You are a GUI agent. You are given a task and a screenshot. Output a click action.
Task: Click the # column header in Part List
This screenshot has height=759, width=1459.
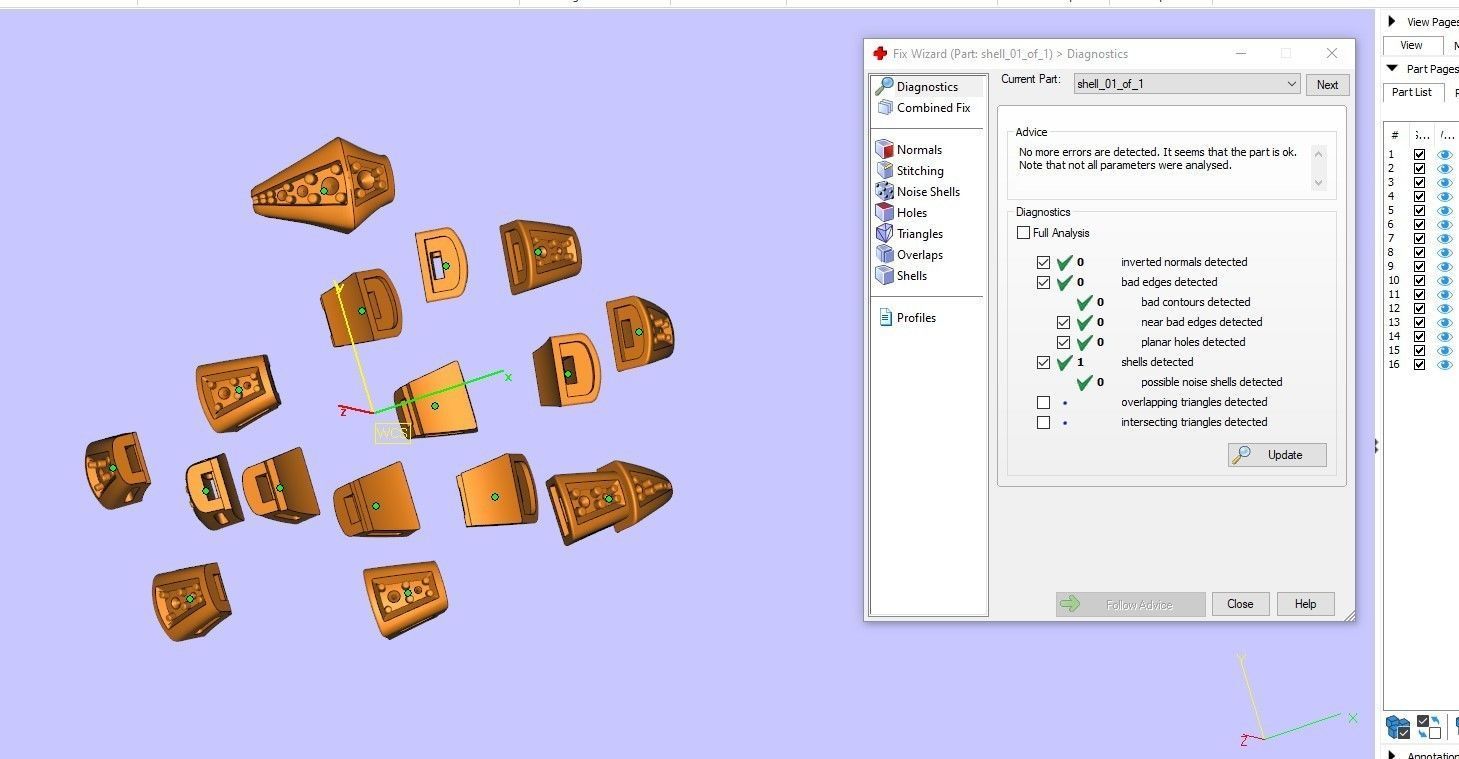tap(1394, 135)
